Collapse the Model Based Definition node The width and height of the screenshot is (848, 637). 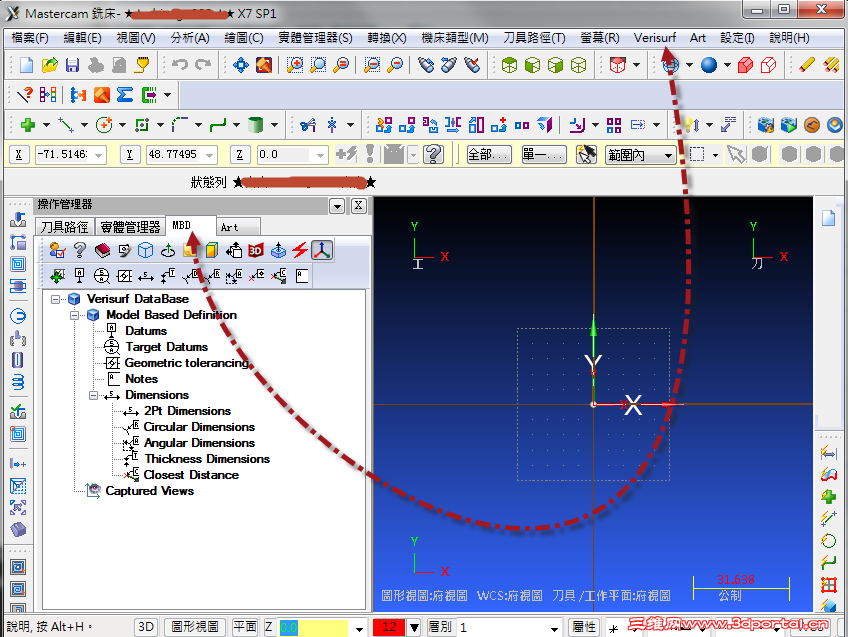pos(75,315)
